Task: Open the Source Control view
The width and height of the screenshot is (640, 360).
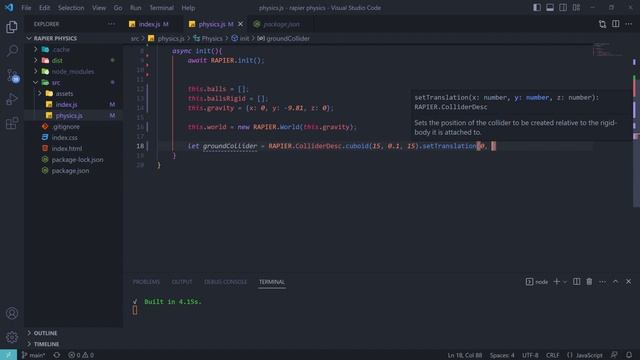Action: (12, 75)
